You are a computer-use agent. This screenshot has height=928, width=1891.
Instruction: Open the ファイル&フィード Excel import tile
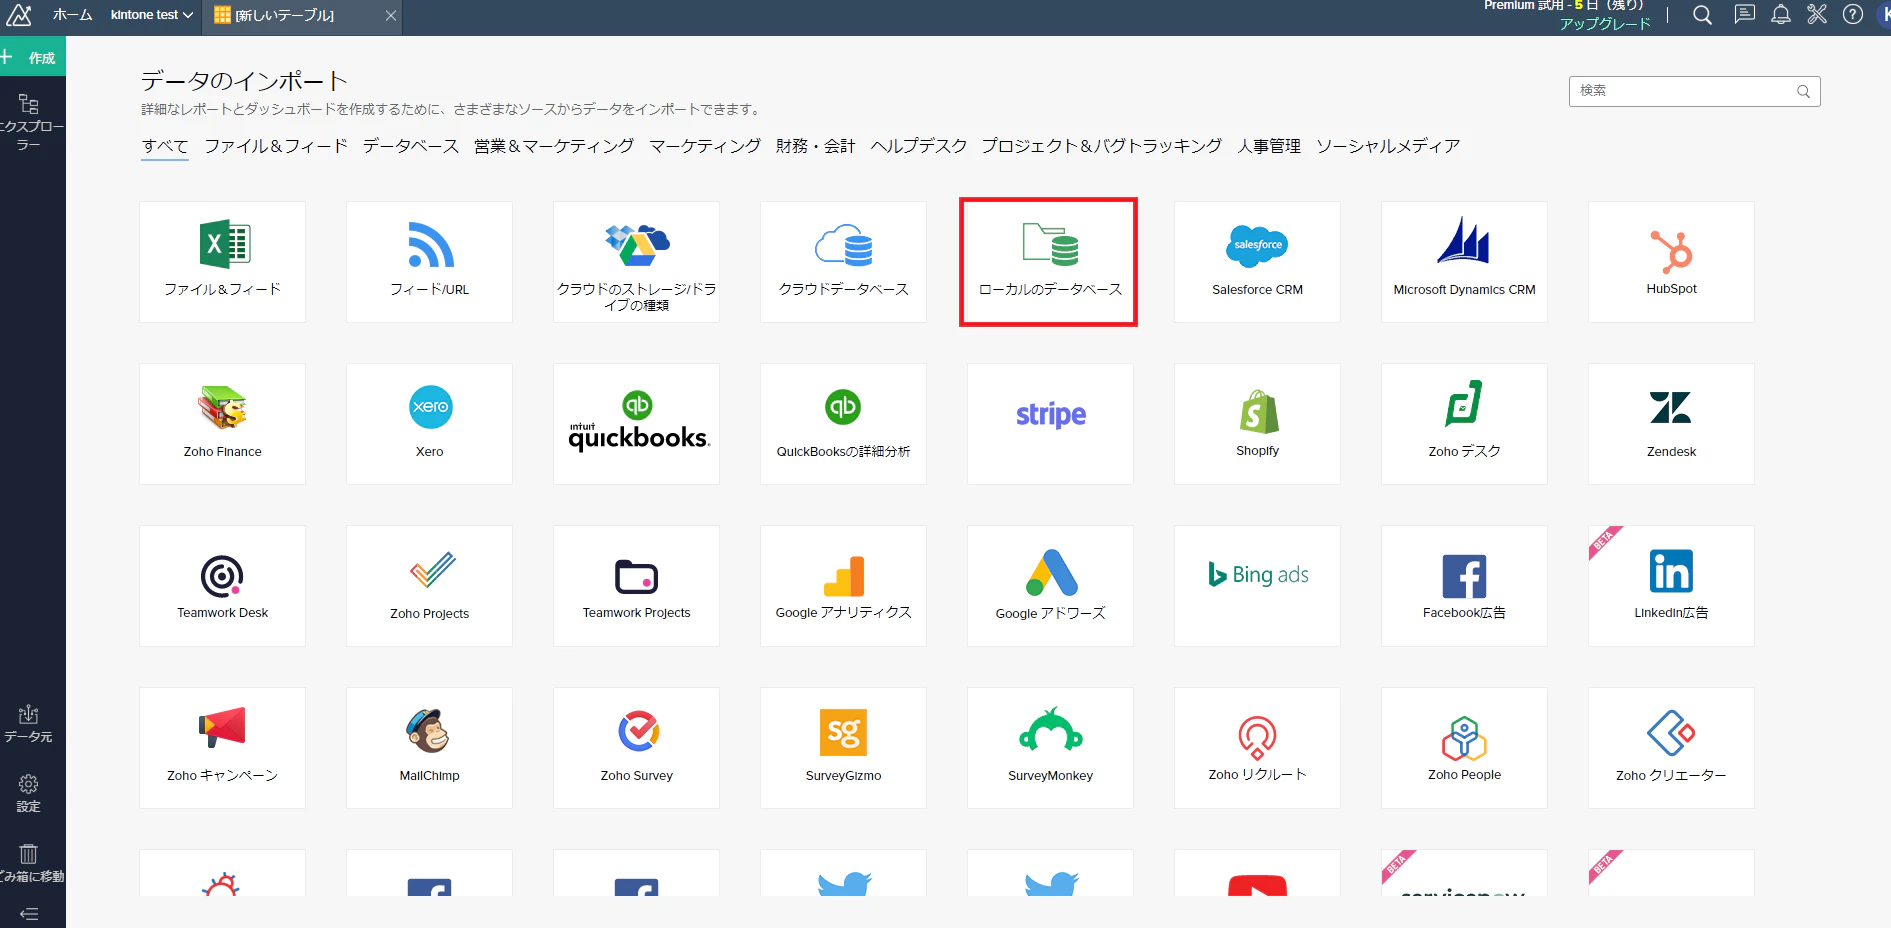222,262
